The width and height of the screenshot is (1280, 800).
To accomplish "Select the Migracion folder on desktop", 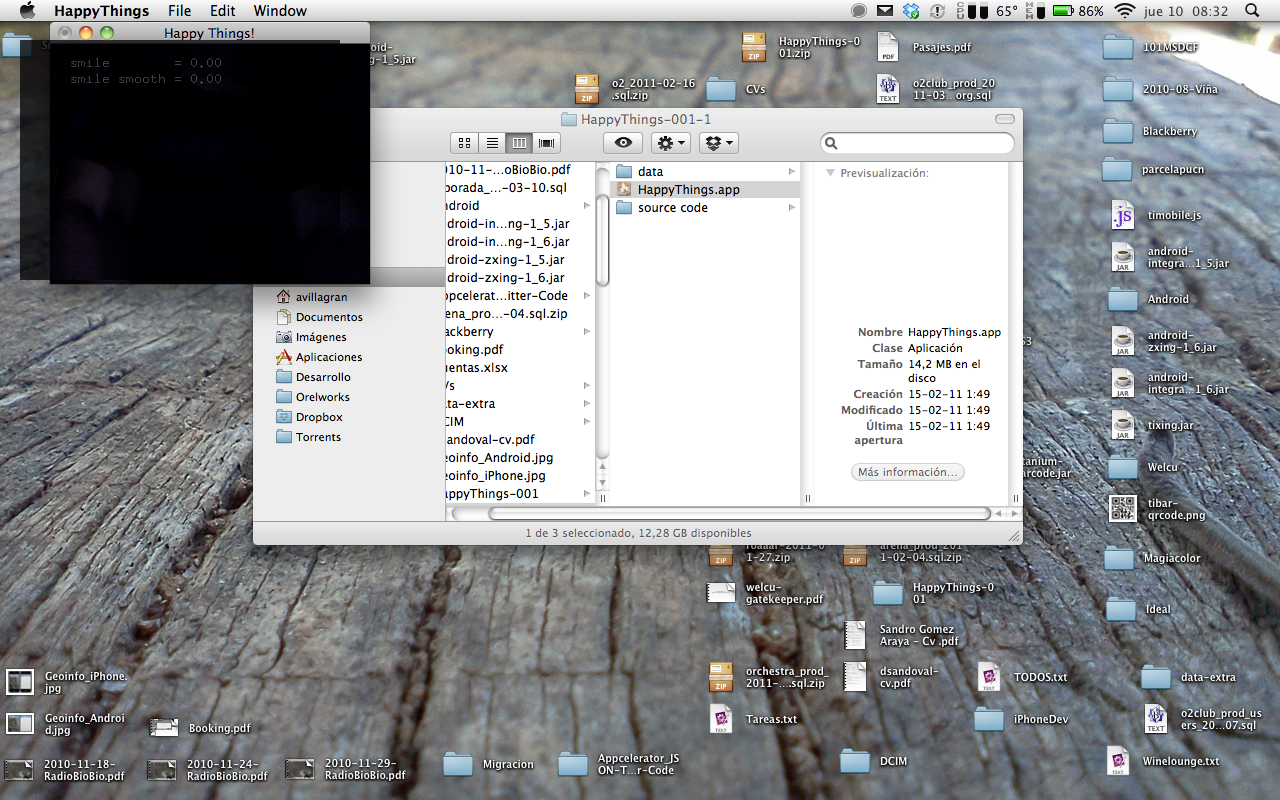I will point(489,764).
